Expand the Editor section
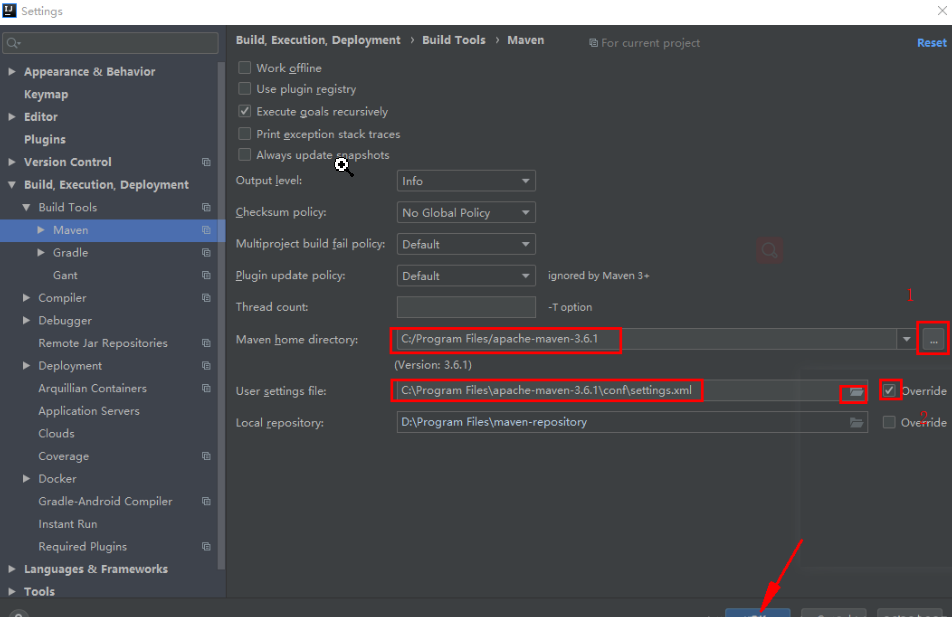 12,117
